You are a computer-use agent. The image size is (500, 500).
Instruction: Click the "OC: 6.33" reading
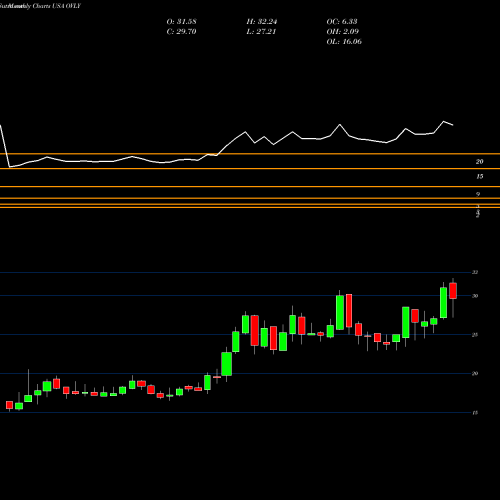342,22
